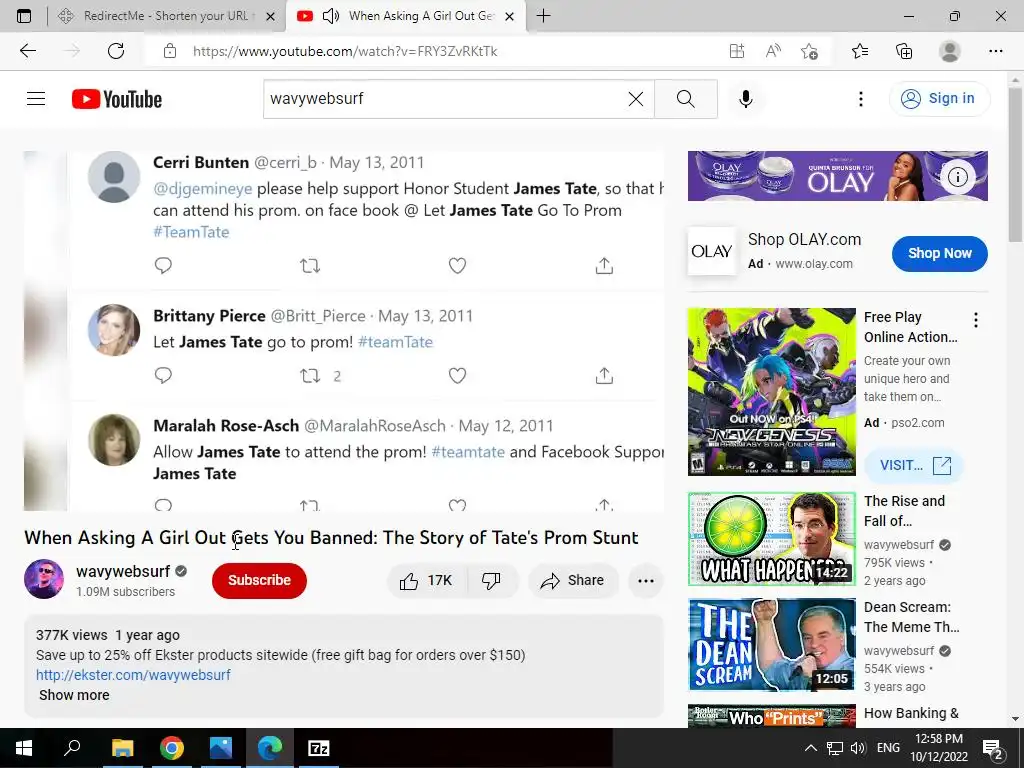Open Windows Start menu

click(24, 748)
